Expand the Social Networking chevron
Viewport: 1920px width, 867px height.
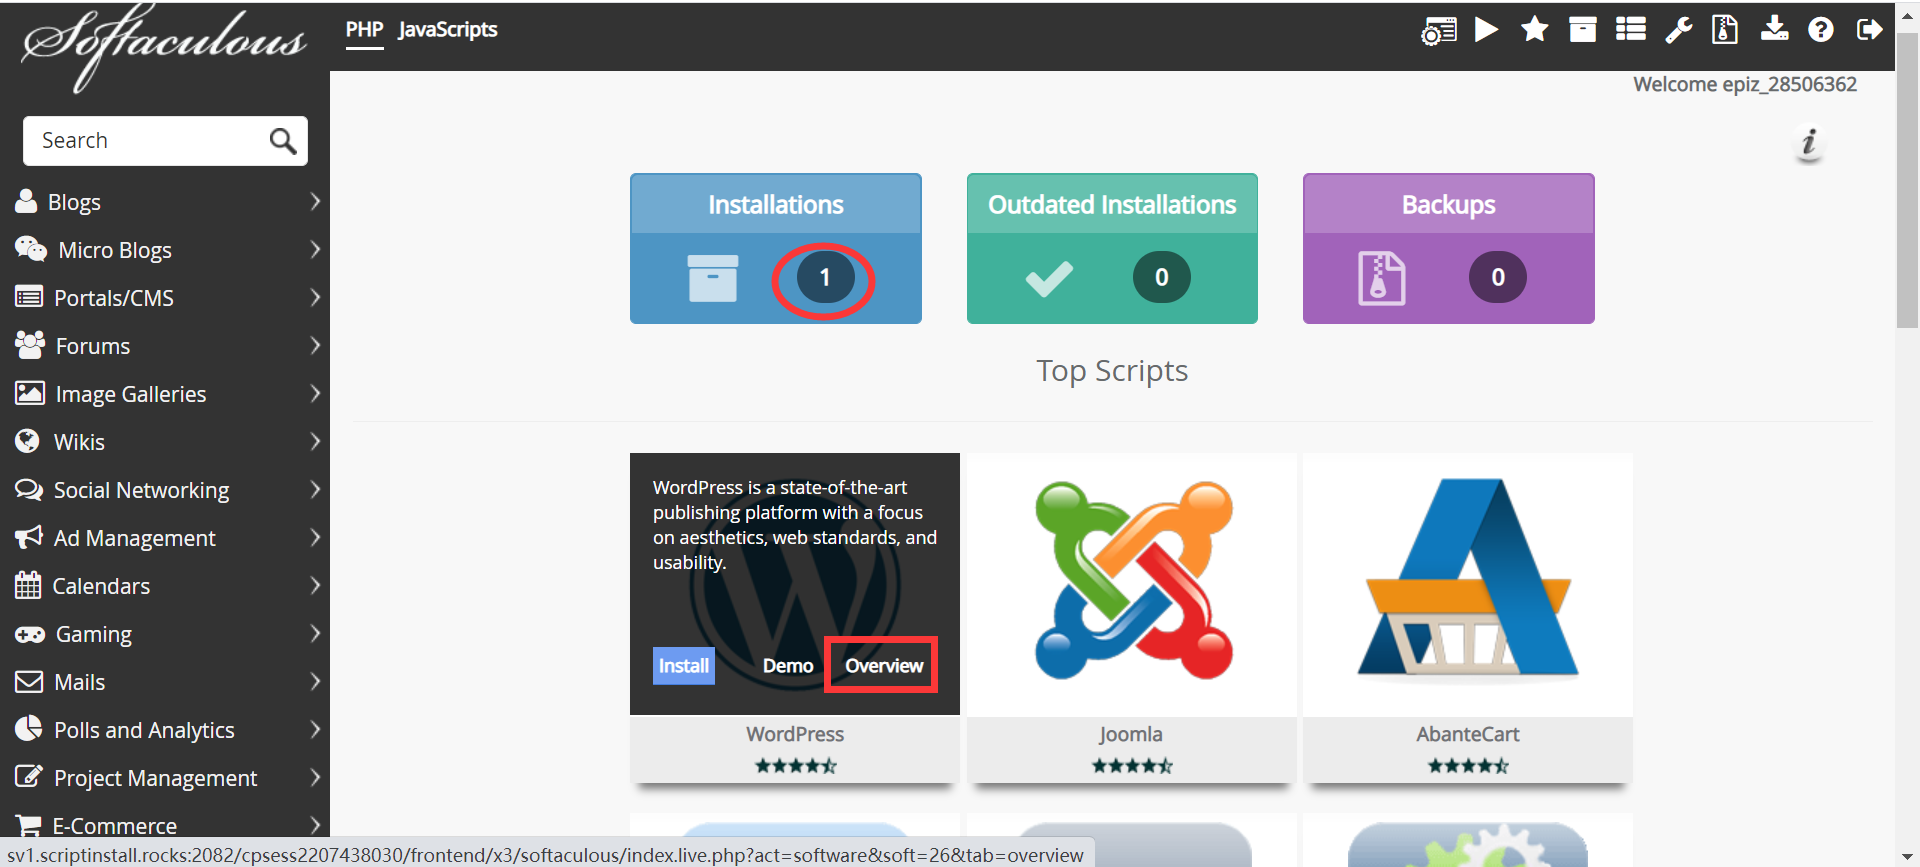pyautogui.click(x=315, y=489)
